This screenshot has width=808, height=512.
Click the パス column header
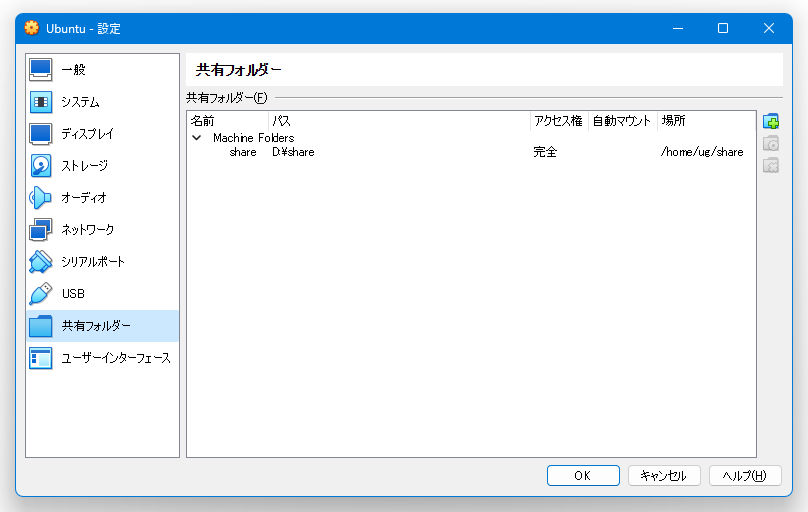(399, 121)
